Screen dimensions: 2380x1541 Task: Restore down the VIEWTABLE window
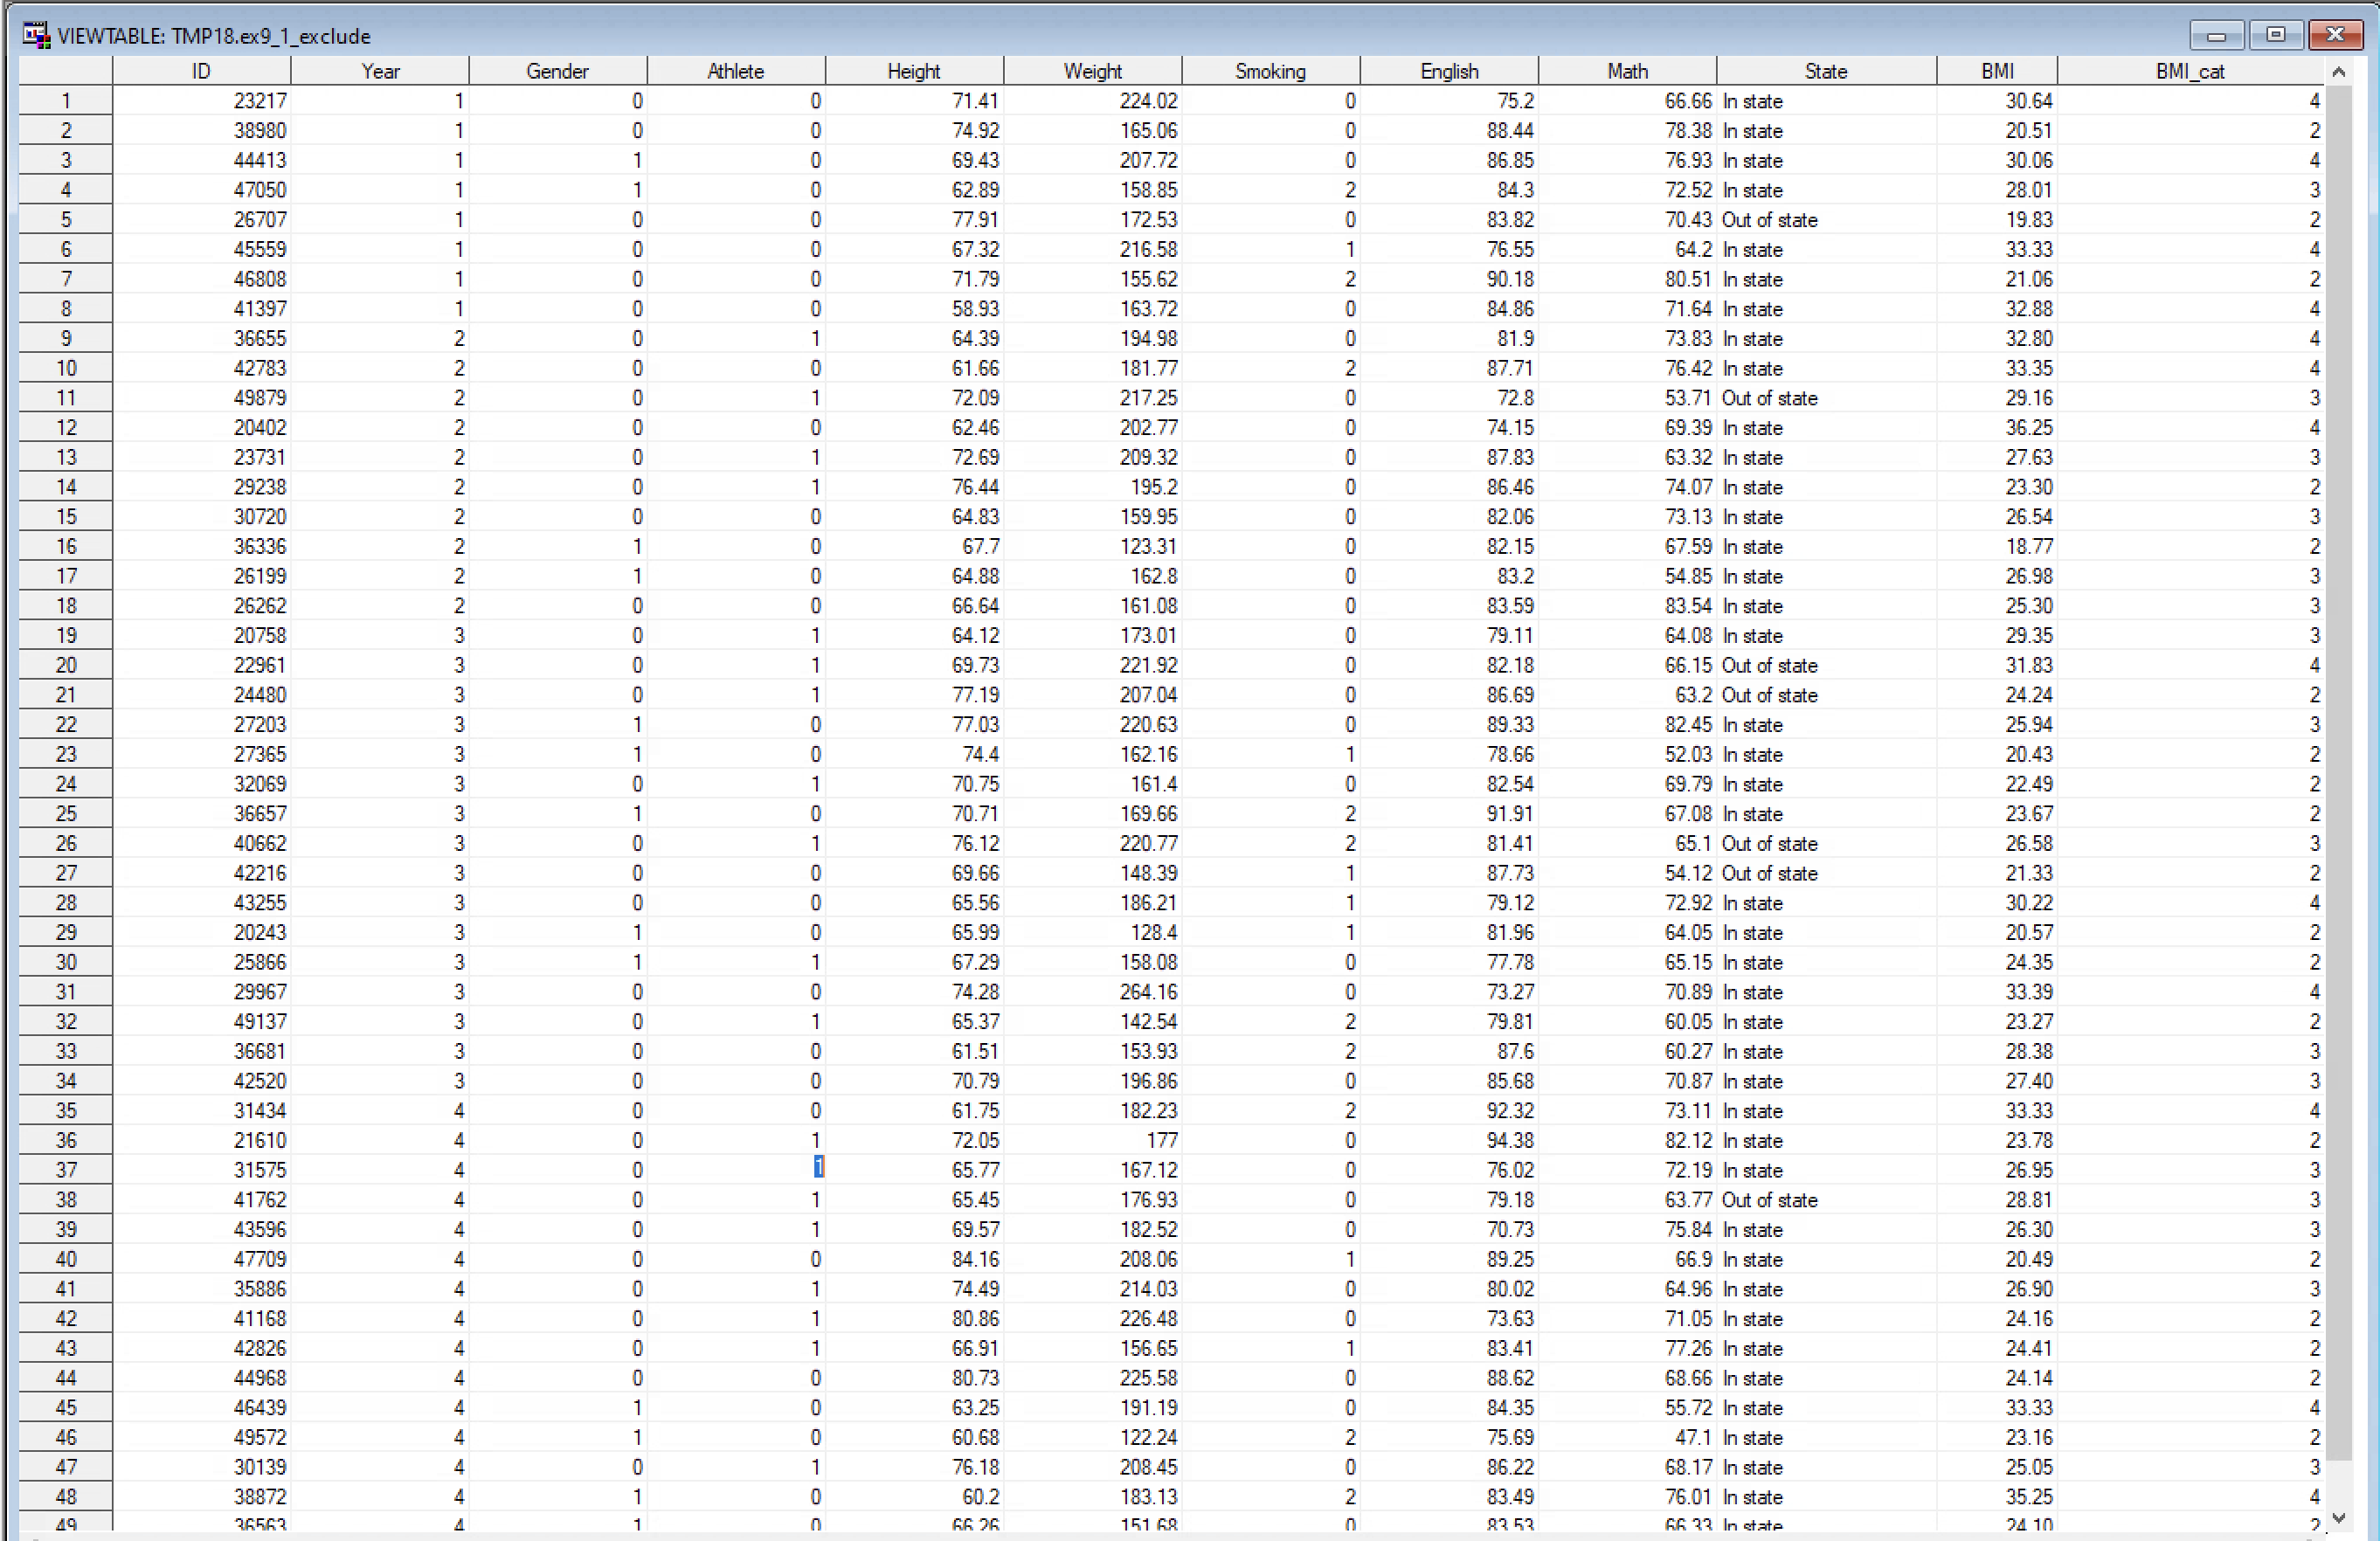[2275, 35]
